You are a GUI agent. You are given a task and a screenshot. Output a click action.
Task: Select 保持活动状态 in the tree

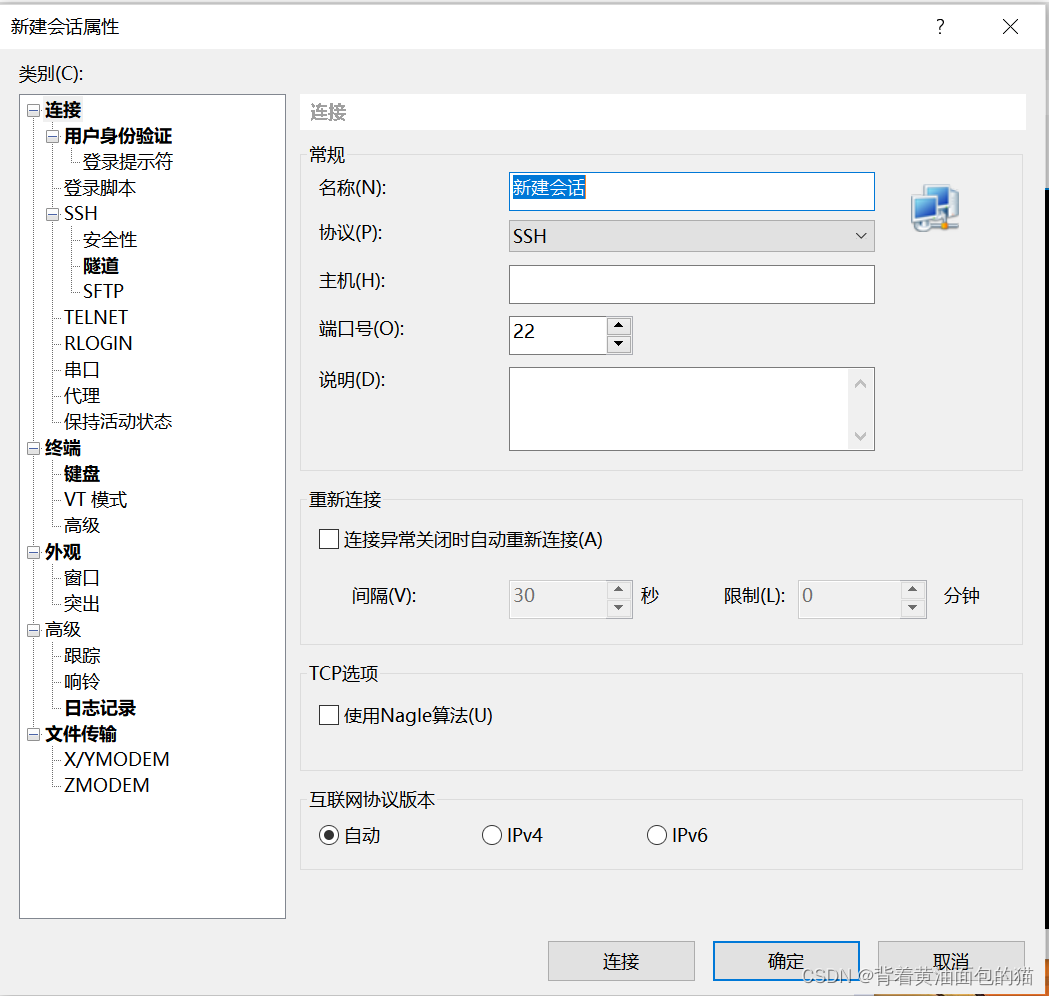coord(118,421)
